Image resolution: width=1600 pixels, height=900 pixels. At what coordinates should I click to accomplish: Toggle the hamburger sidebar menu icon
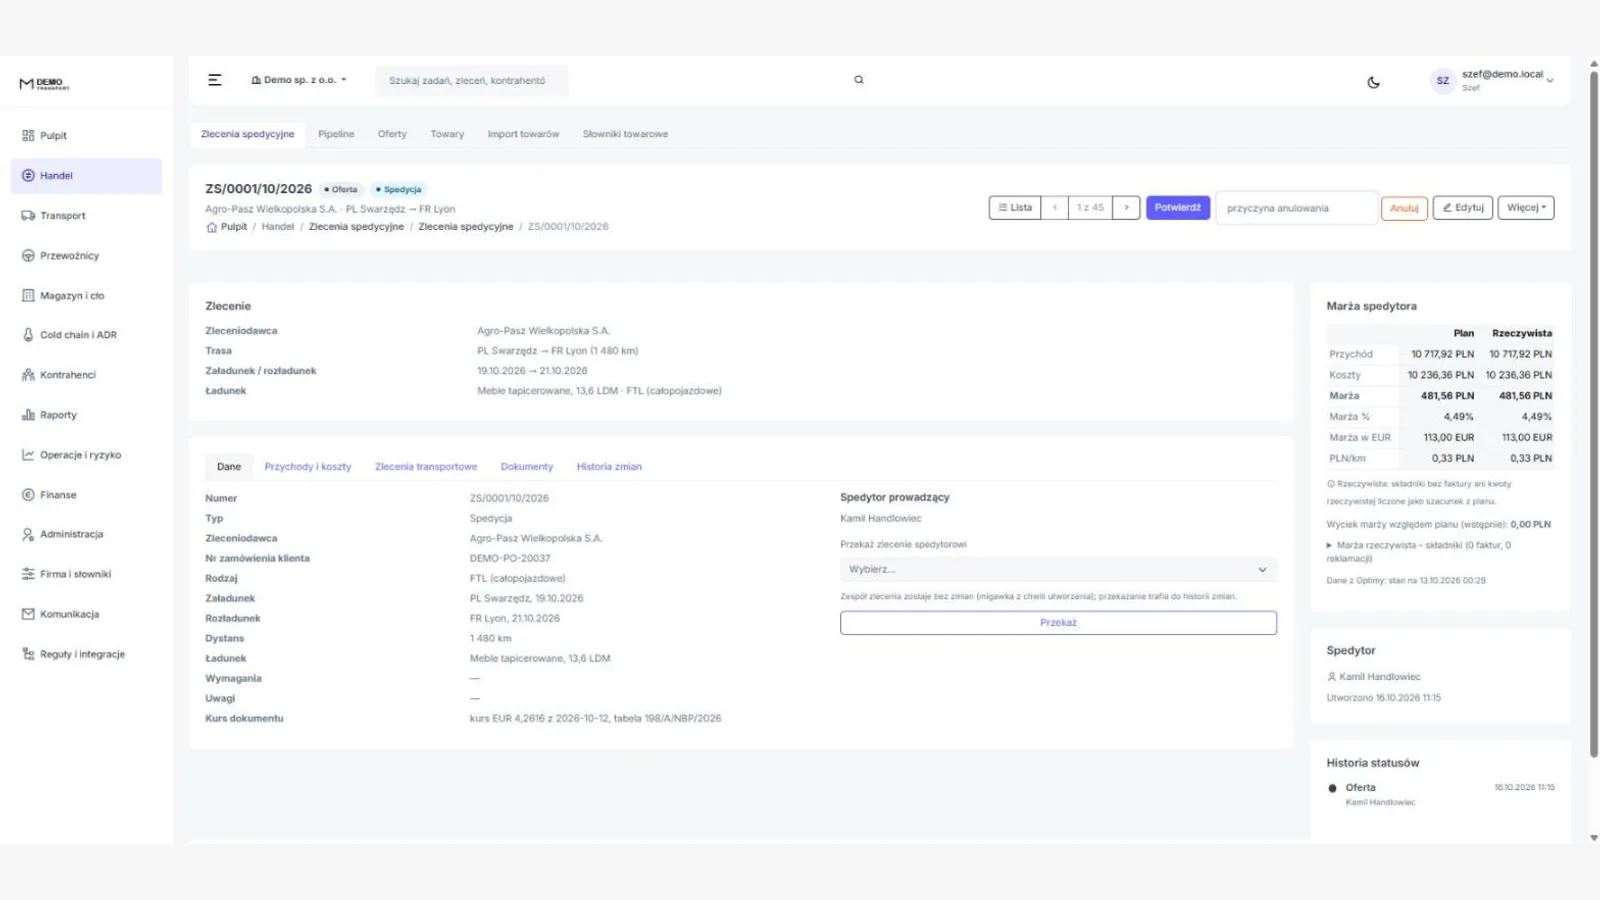(214, 80)
